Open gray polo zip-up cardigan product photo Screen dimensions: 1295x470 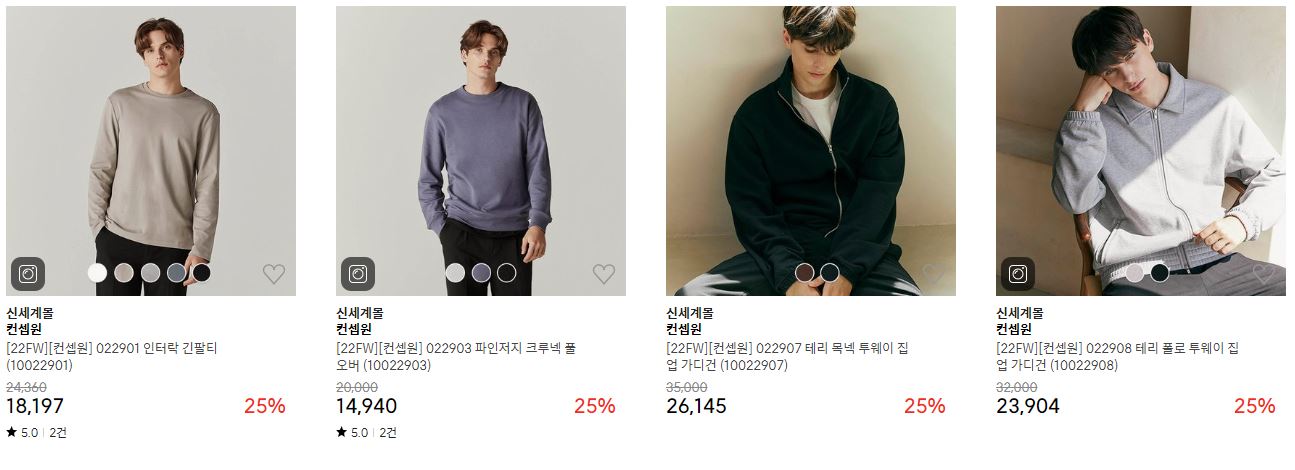pyautogui.click(x=1141, y=151)
